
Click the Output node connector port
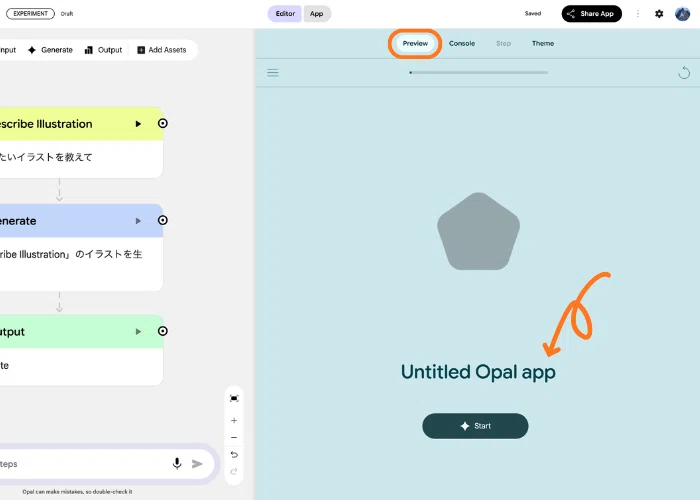(162, 331)
